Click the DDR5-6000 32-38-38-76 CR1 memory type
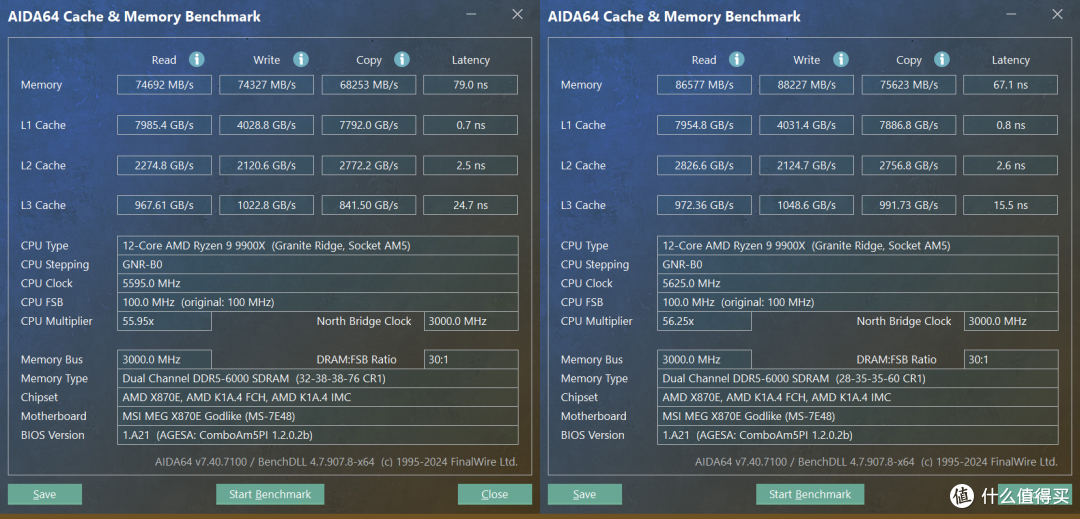The width and height of the screenshot is (1080, 519). click(318, 378)
